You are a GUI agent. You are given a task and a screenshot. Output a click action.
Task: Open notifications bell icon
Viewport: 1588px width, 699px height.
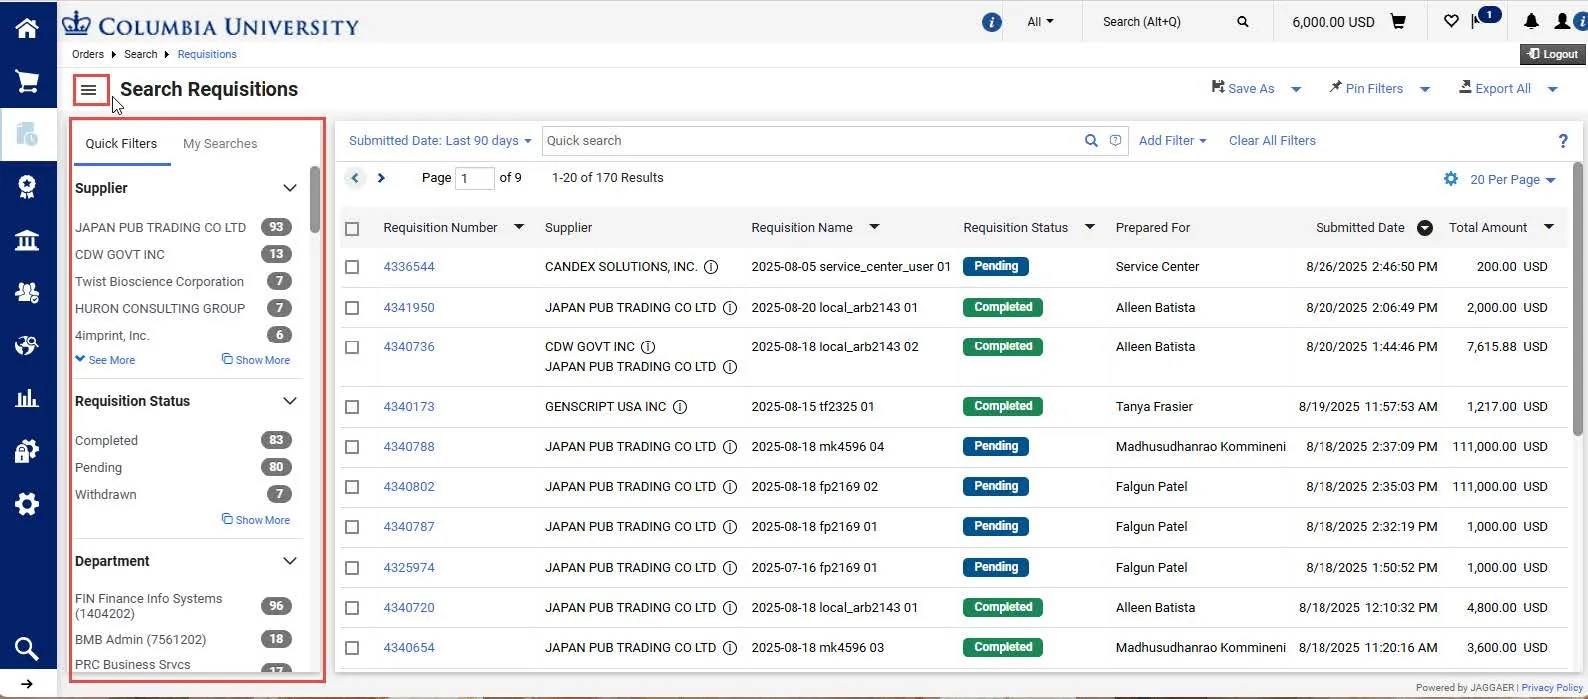click(1531, 21)
